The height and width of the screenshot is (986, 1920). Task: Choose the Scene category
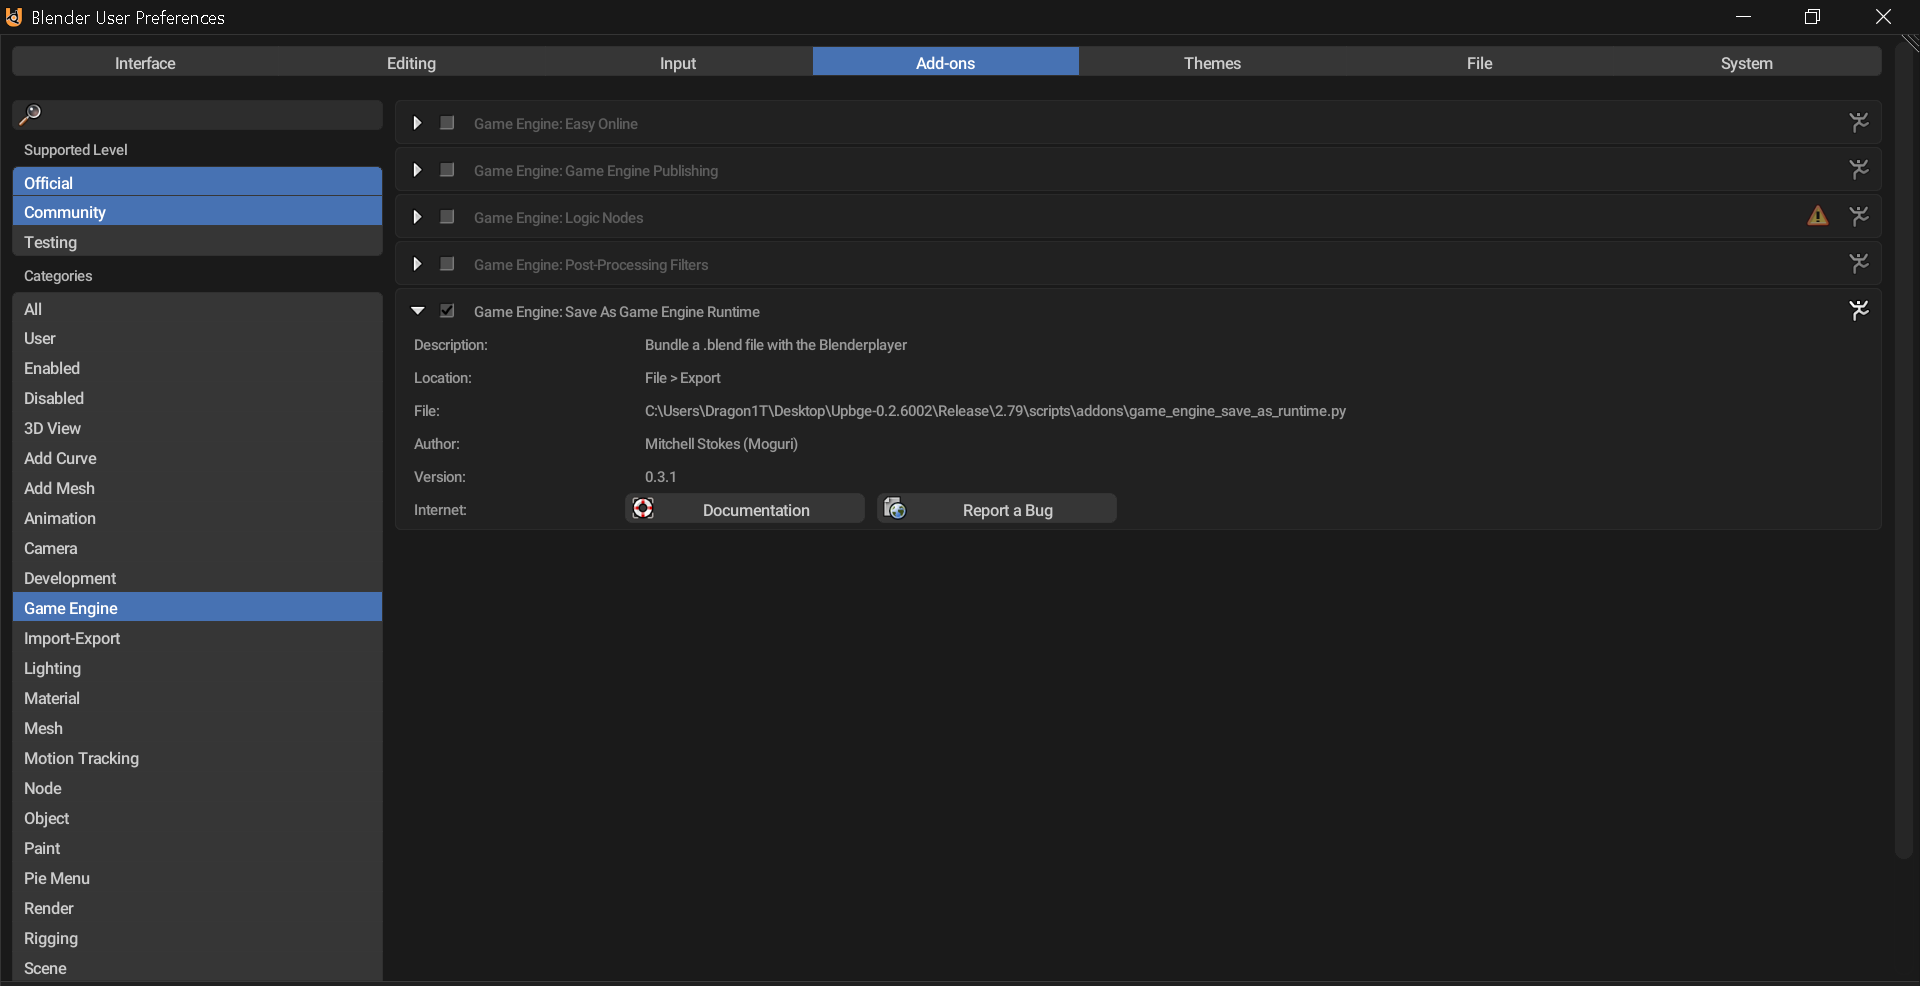click(x=197, y=968)
